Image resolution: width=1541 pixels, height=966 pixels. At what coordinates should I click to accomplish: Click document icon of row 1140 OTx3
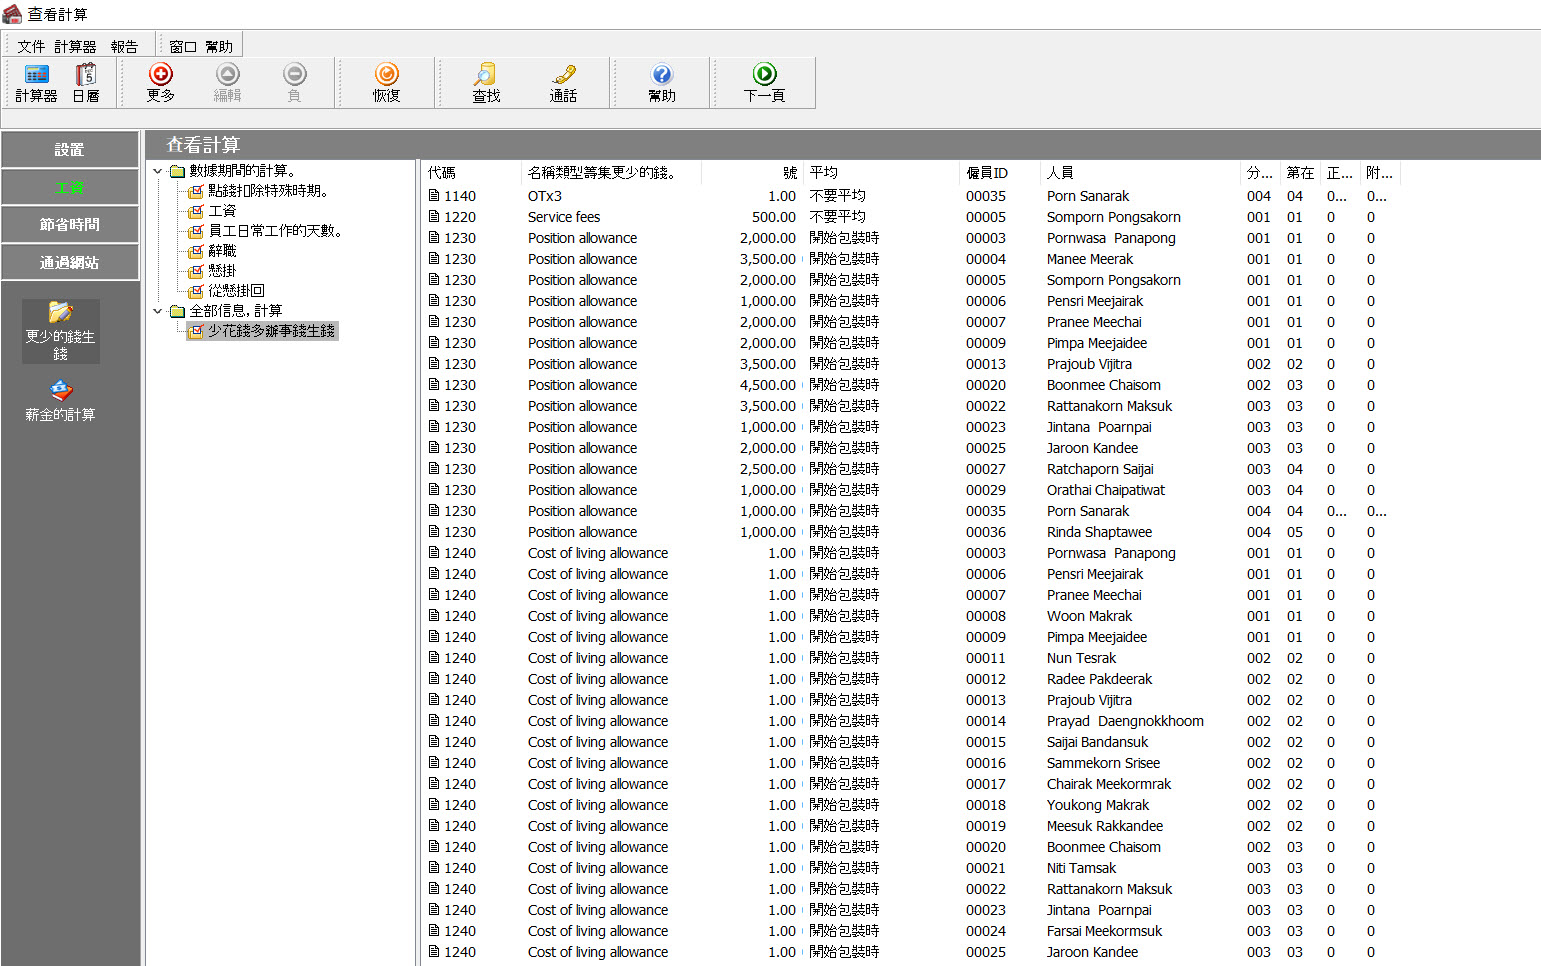point(434,196)
